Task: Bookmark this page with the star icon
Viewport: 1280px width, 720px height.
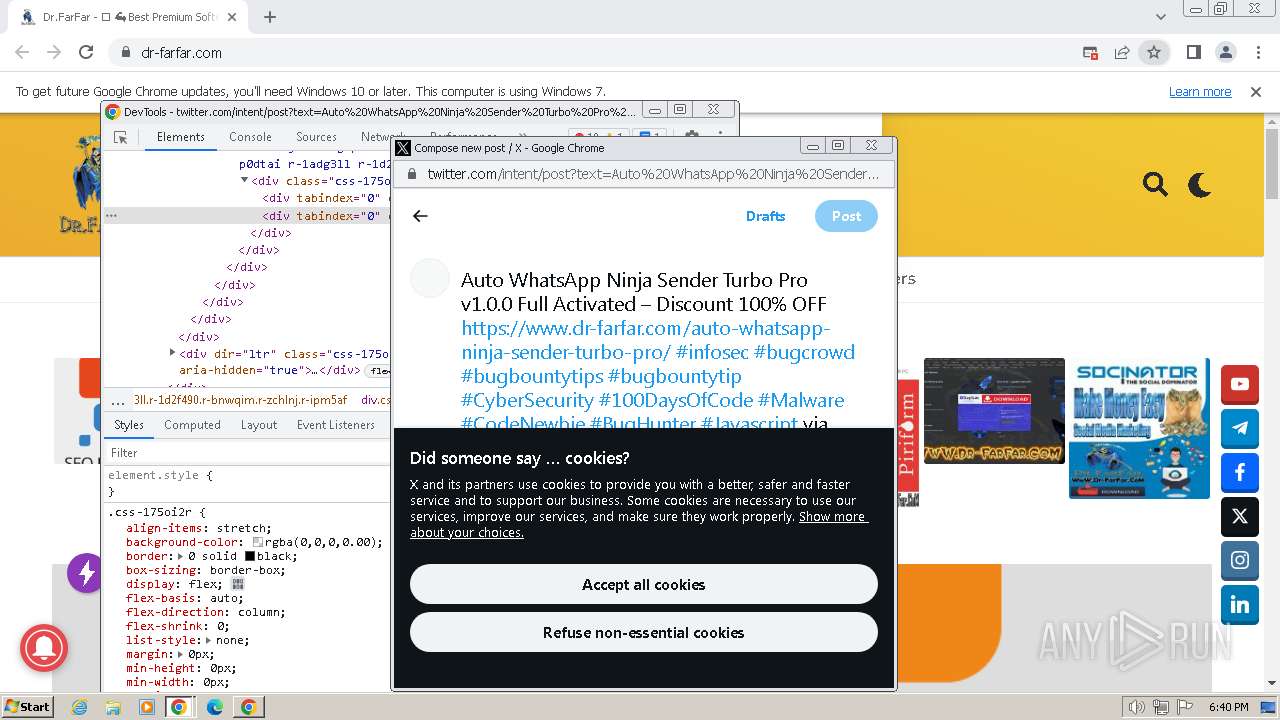Action: (x=1154, y=52)
